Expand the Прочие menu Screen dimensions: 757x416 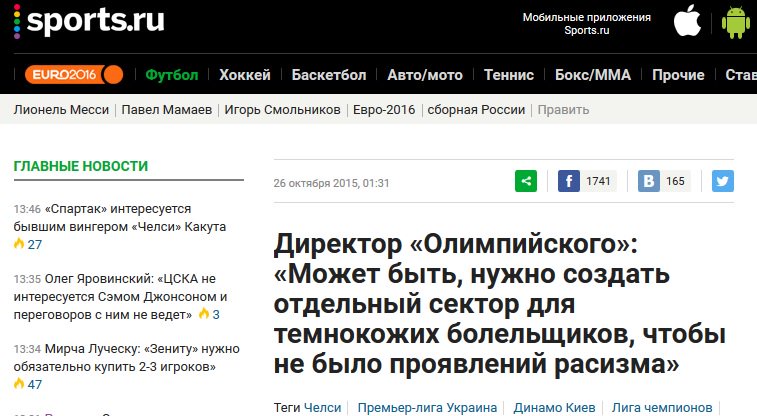point(678,75)
